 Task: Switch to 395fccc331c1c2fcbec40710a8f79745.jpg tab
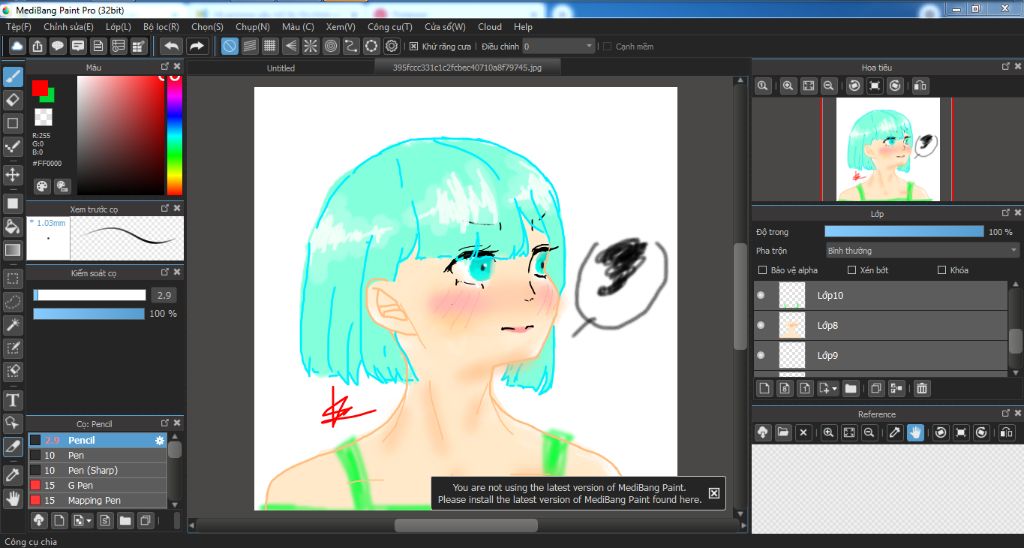(467, 67)
